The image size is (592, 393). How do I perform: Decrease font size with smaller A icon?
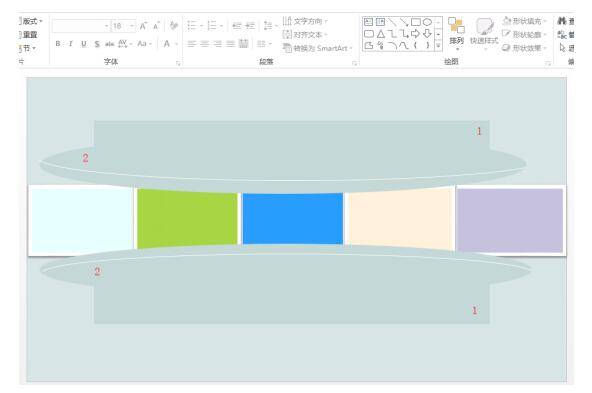[156, 26]
